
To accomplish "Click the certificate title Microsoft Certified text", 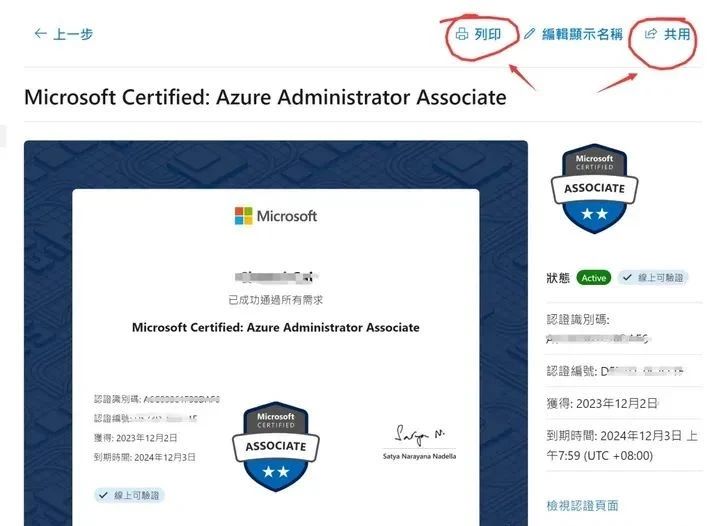I will click(276, 327).
